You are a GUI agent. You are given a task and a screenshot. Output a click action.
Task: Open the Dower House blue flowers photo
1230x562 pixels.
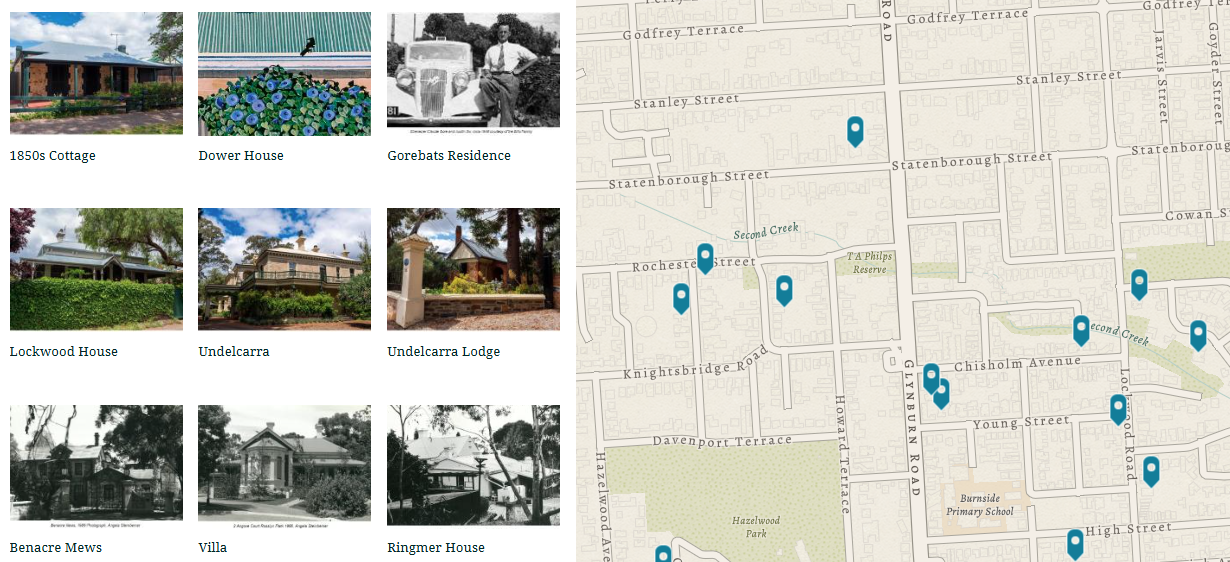[x=284, y=73]
